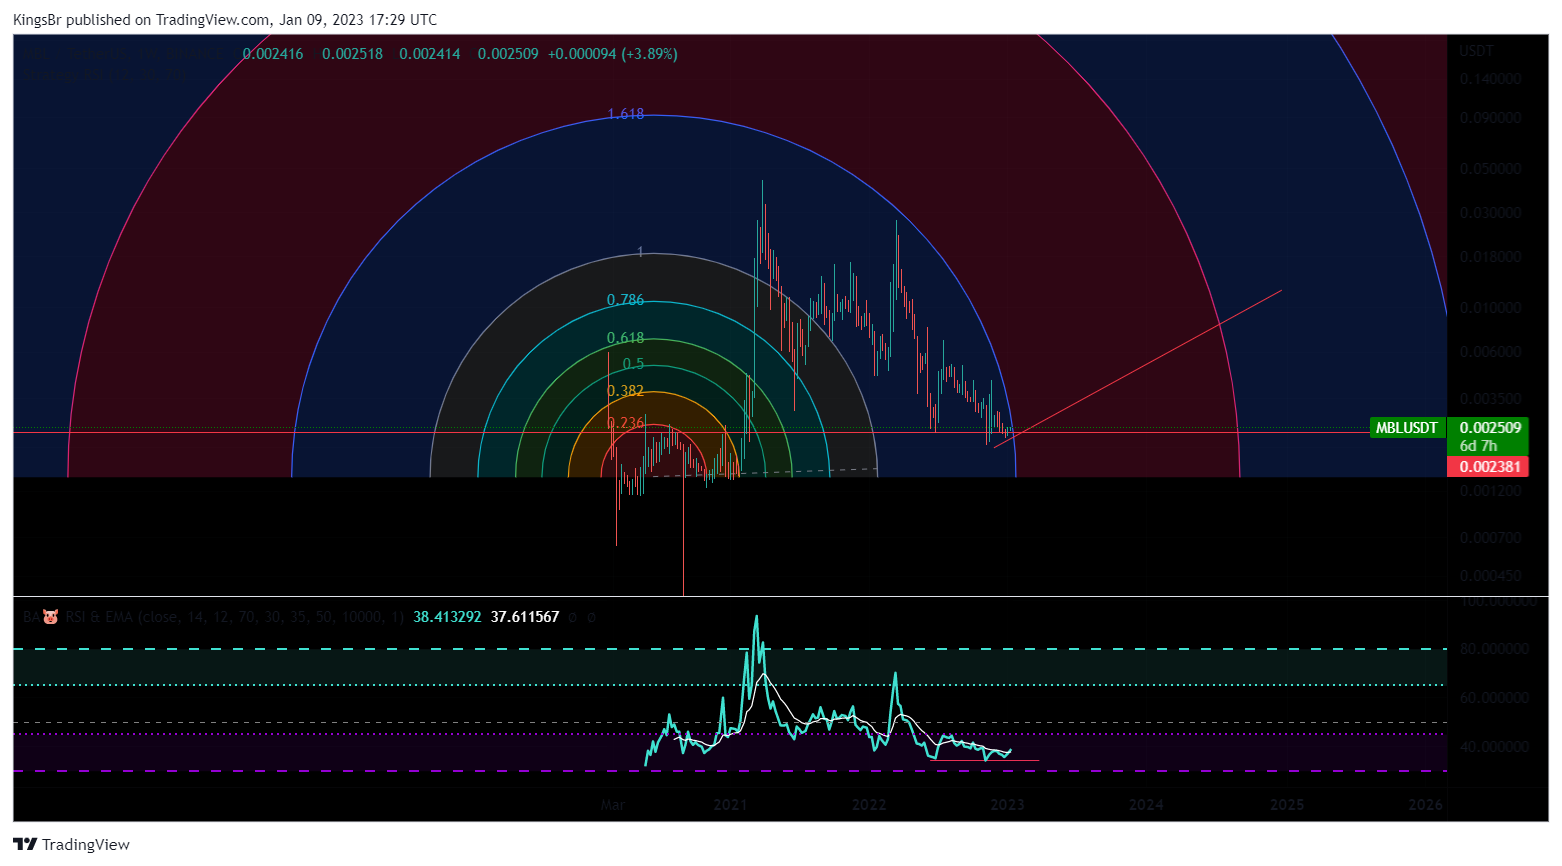Click the red 0.002381 price label
Image resolution: width=1562 pixels, height=866 pixels.
(x=1489, y=467)
